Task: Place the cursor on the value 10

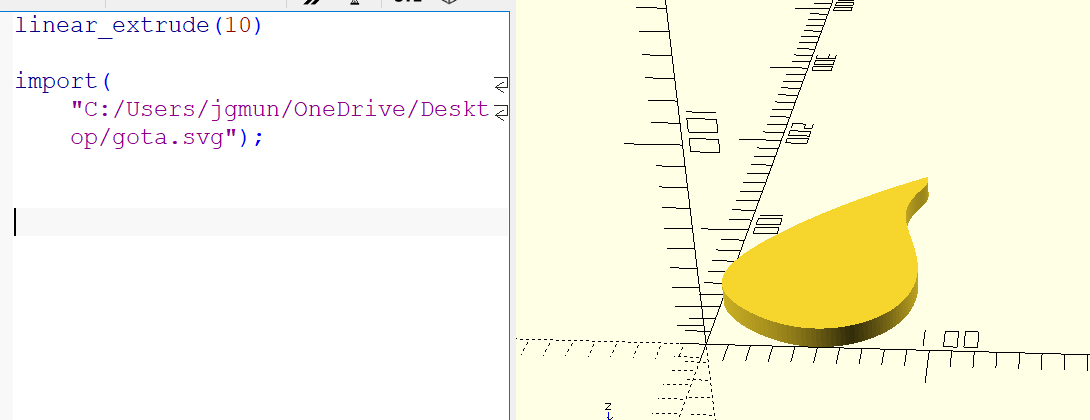Action: click(238, 25)
